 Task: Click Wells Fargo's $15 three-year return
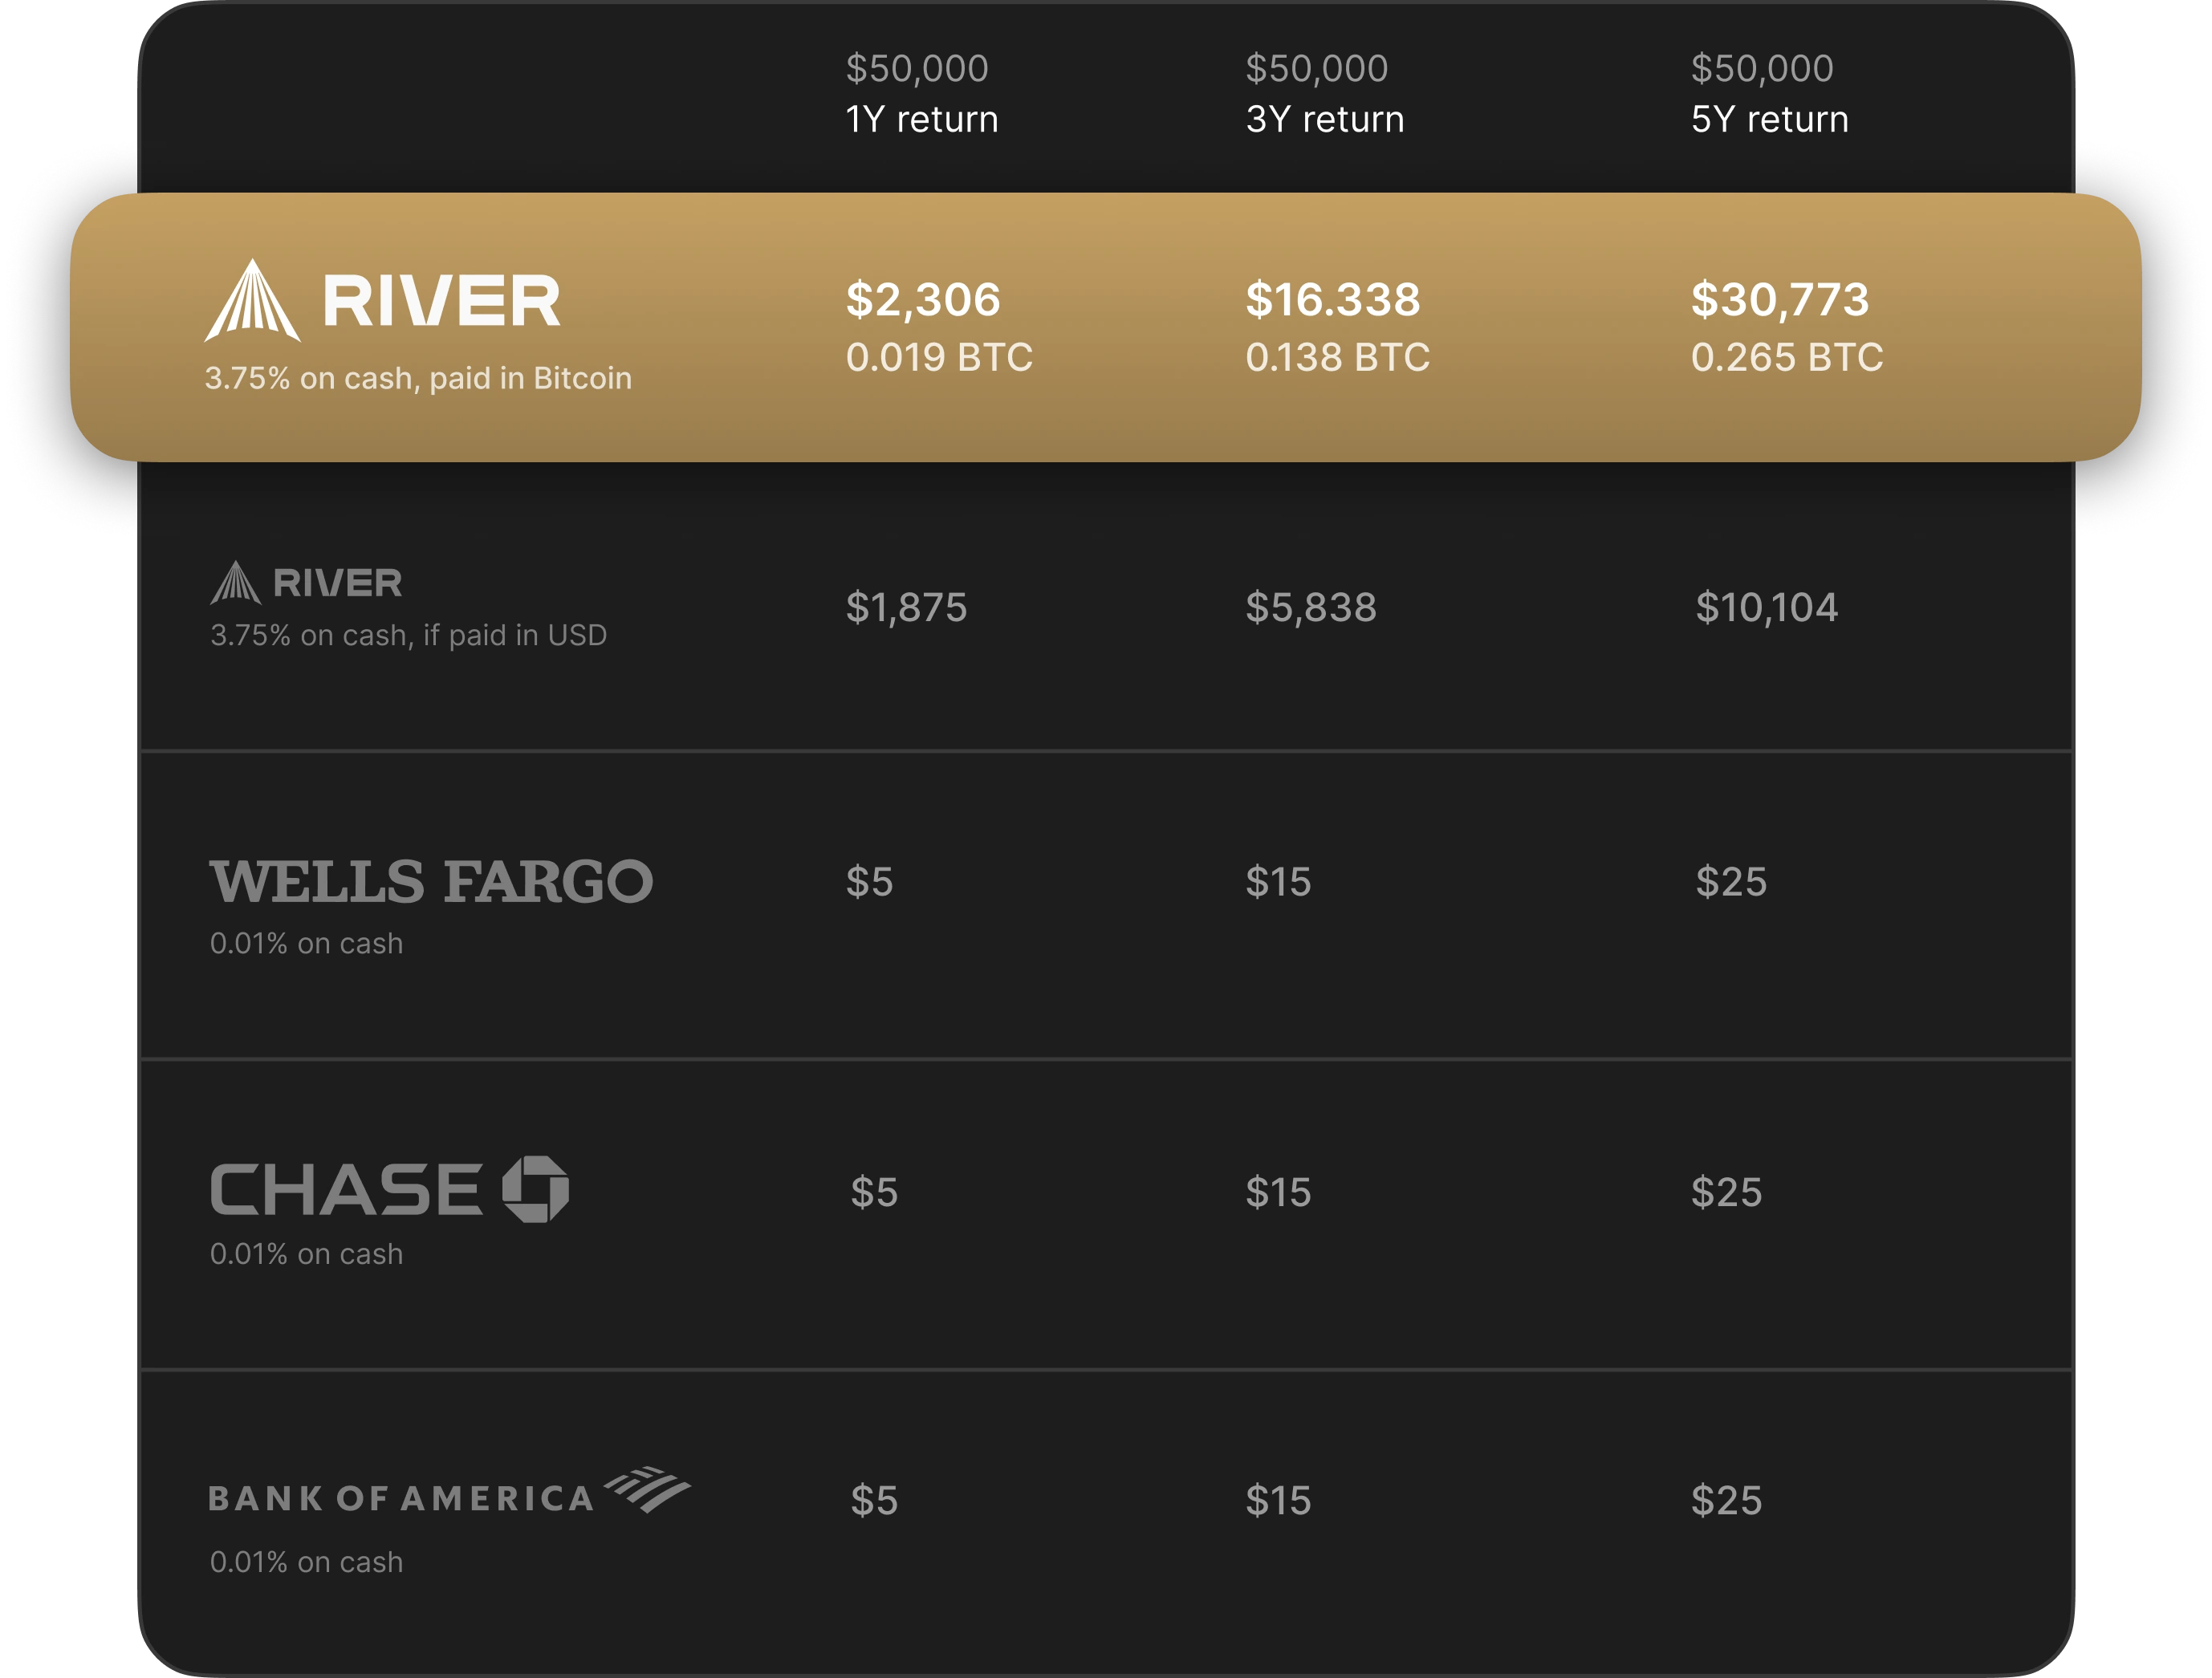1278,881
